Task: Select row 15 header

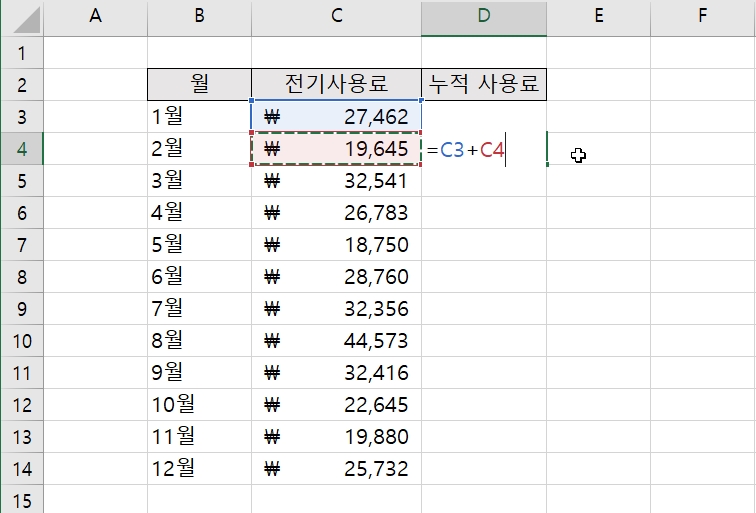Action: tap(22, 500)
